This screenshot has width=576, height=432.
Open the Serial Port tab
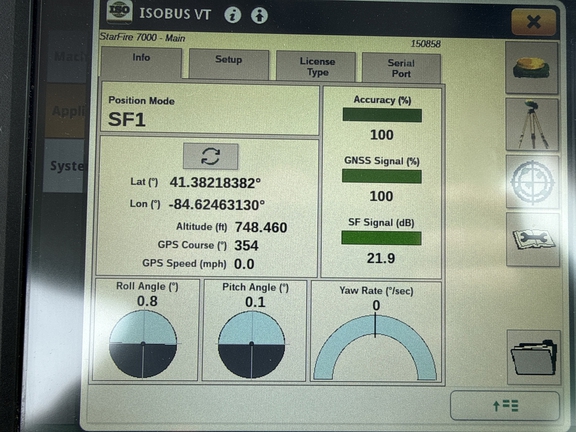pos(401,68)
